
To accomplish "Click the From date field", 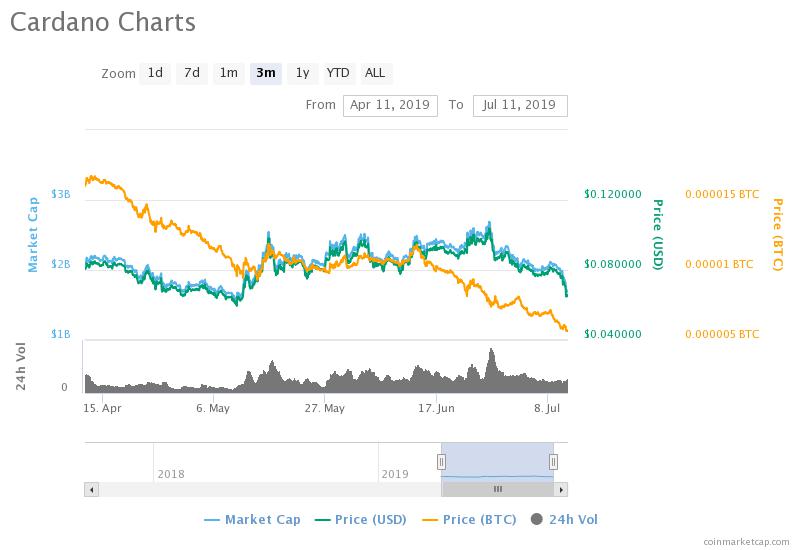I will [x=390, y=105].
